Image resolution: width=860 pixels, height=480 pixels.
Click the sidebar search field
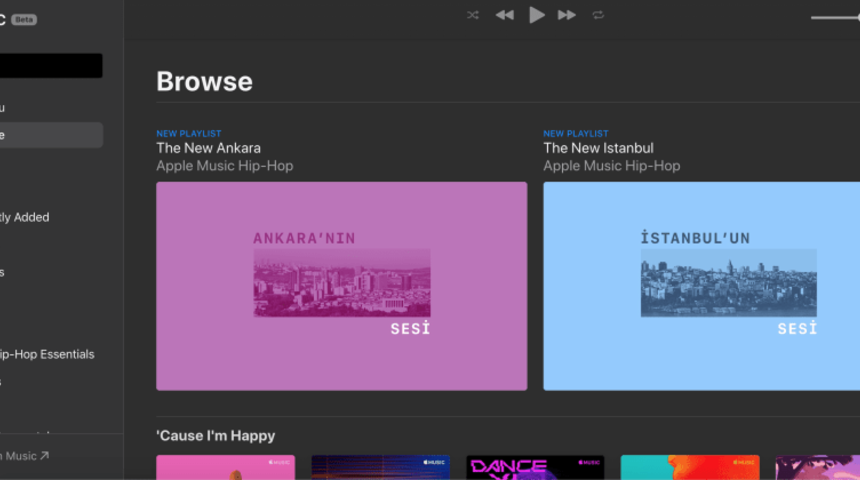51,65
